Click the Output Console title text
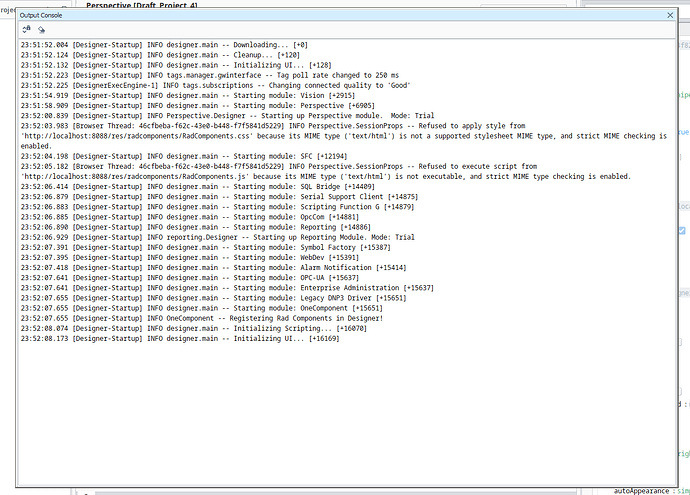Image resolution: width=690 pixels, height=495 pixels. tap(41, 15)
